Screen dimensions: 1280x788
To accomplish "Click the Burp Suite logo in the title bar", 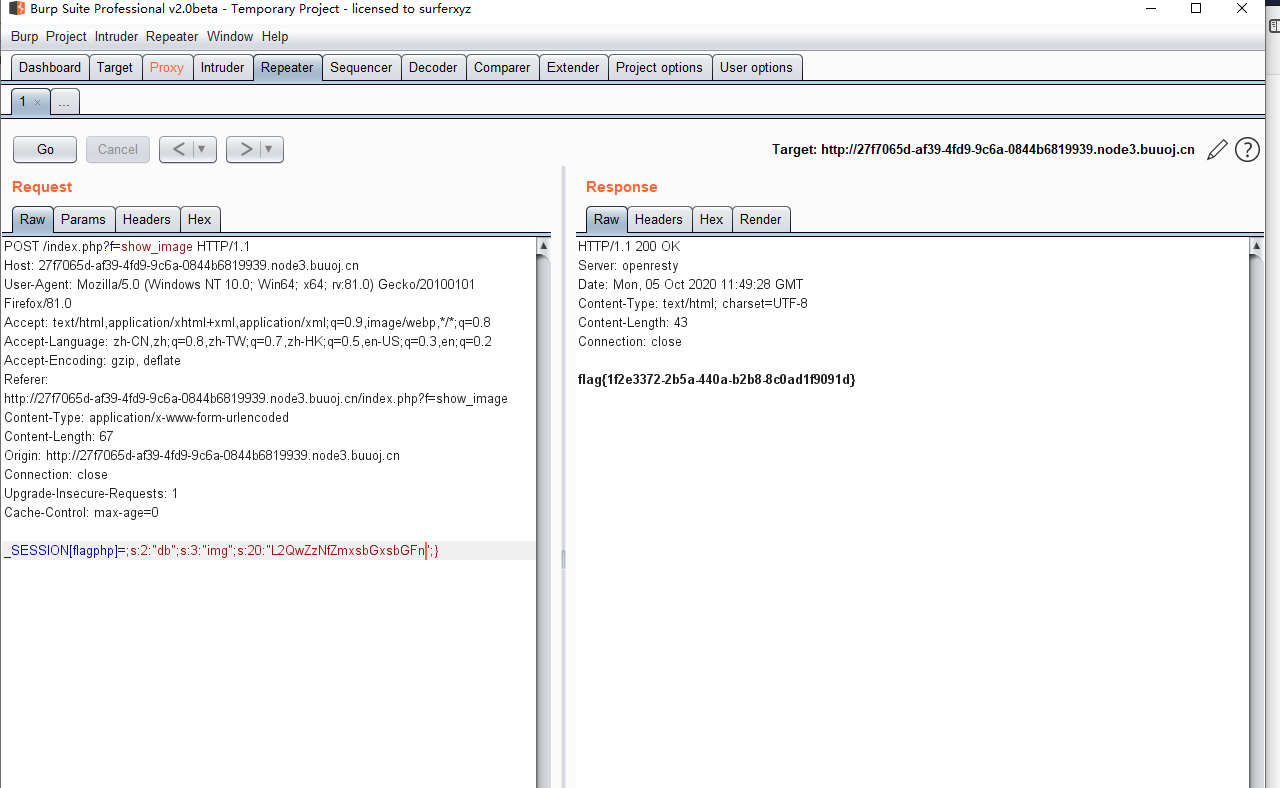I will (x=16, y=9).
